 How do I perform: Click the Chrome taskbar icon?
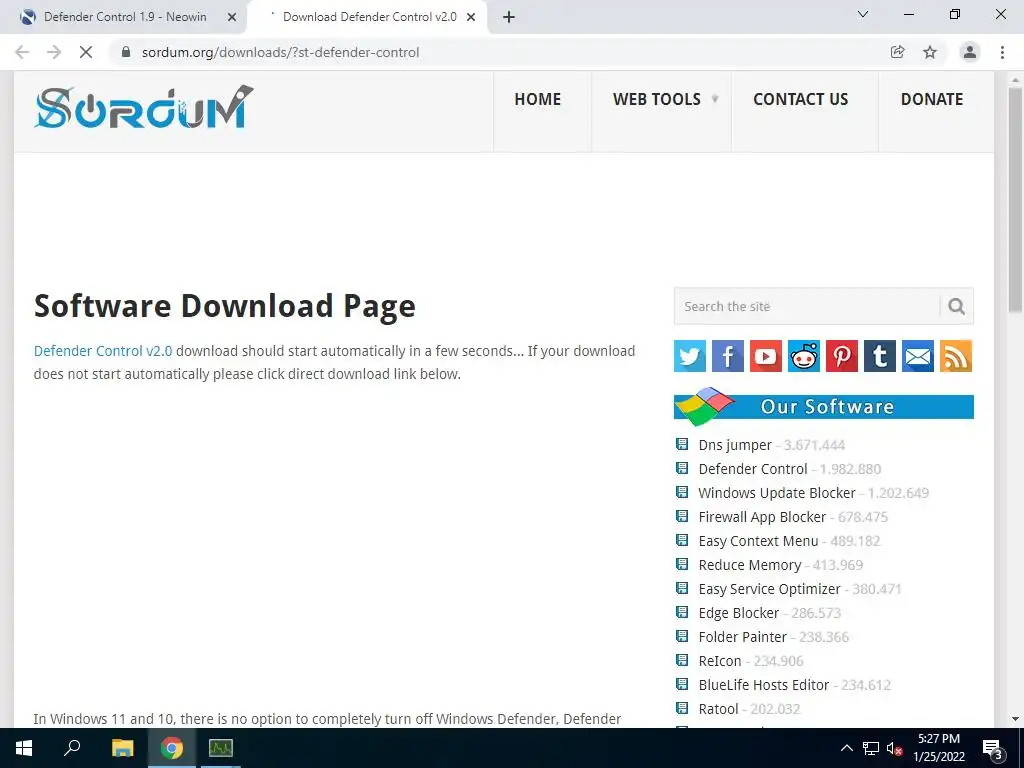[x=172, y=748]
